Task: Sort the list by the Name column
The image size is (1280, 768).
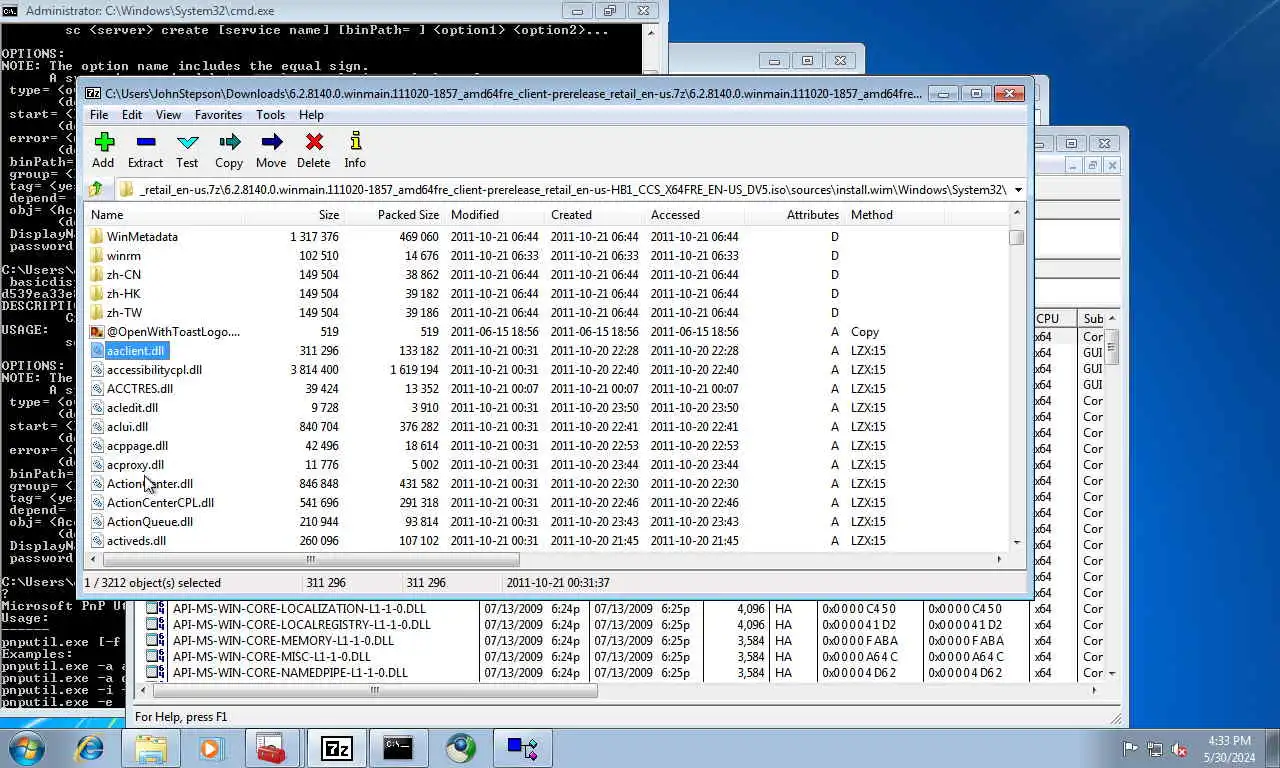Action: (164, 214)
